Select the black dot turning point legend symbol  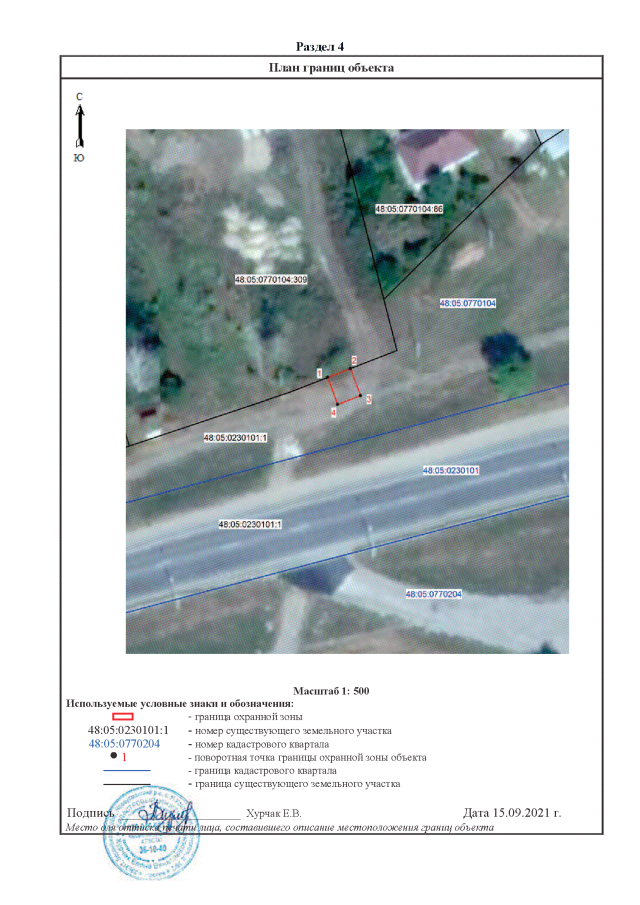(114, 757)
